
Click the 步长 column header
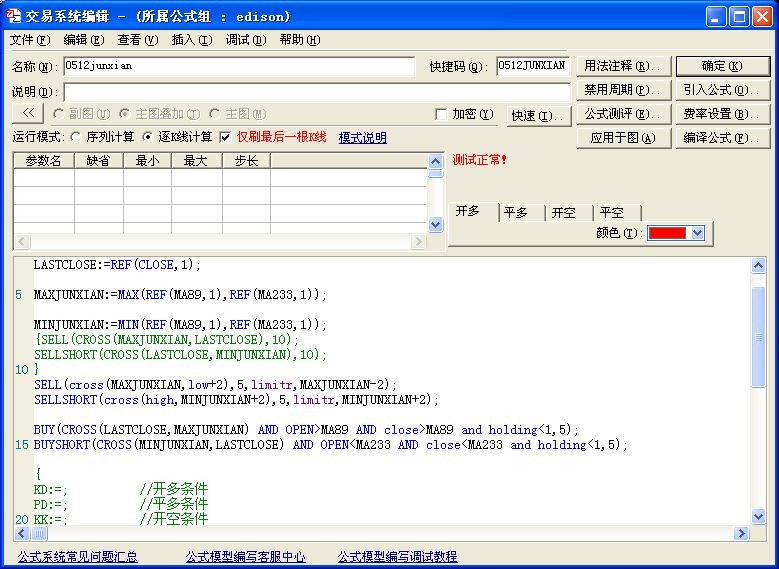coord(246,161)
